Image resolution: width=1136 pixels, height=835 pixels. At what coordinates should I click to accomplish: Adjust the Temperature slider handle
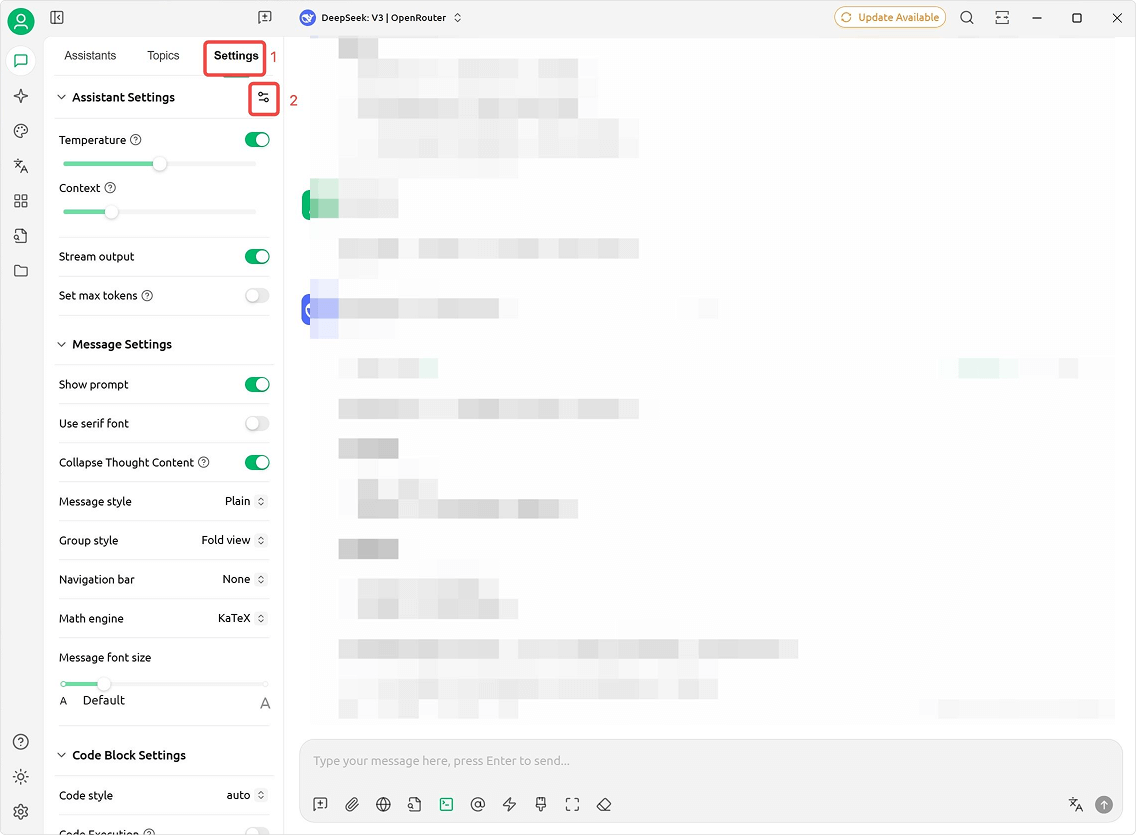(x=159, y=164)
